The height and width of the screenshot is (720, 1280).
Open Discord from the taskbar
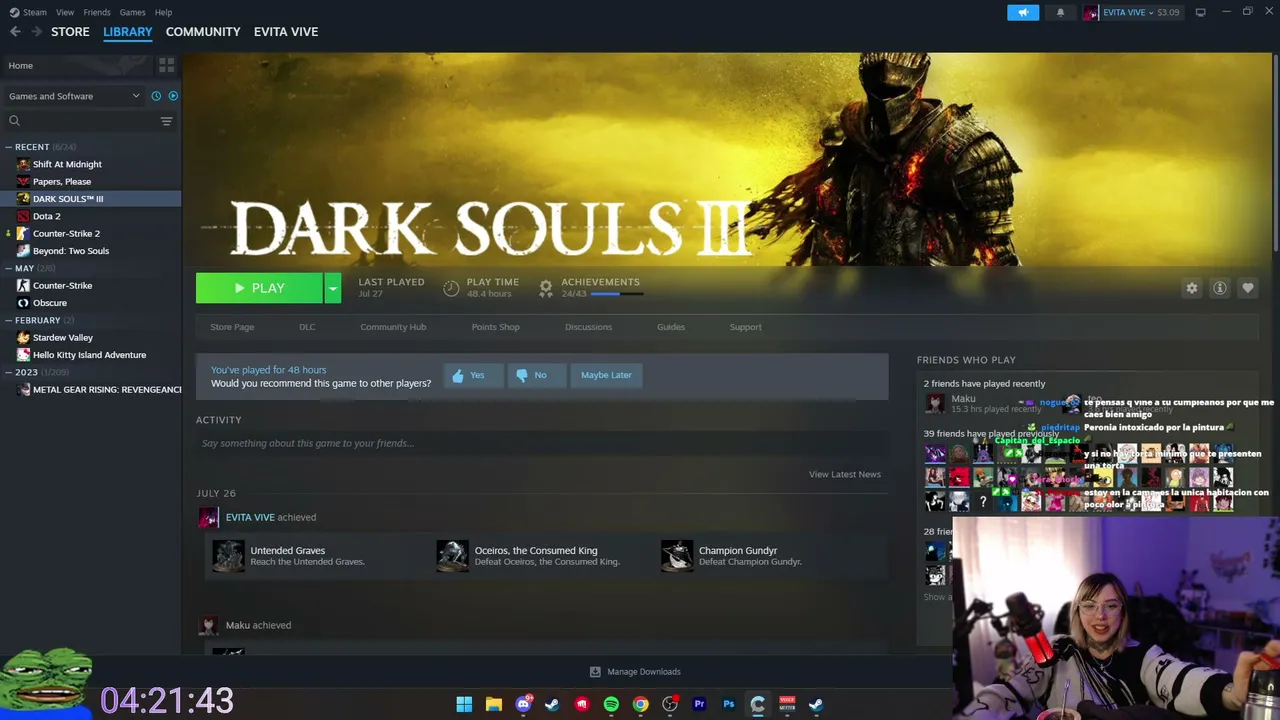coord(523,704)
